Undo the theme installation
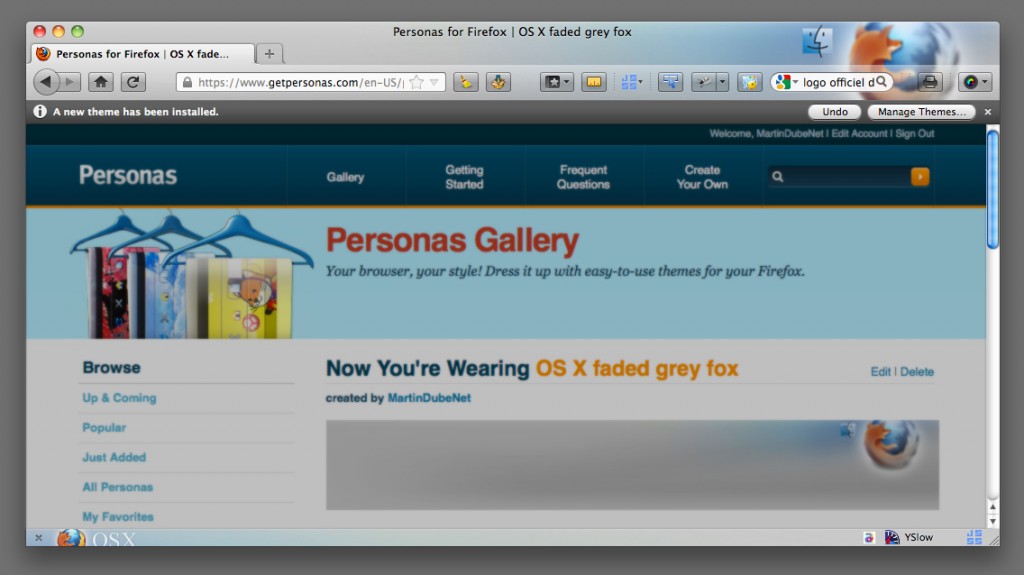 (x=835, y=112)
